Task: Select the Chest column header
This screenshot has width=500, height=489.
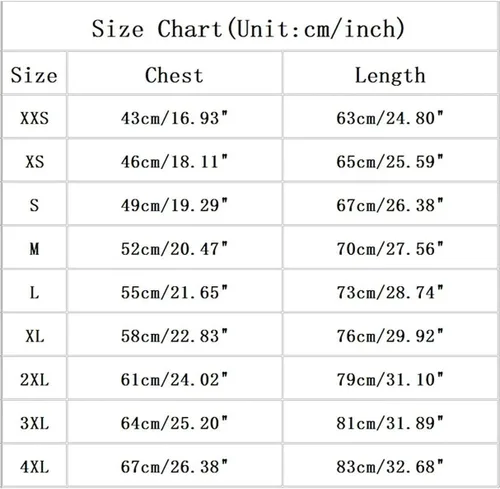Action: [x=174, y=75]
